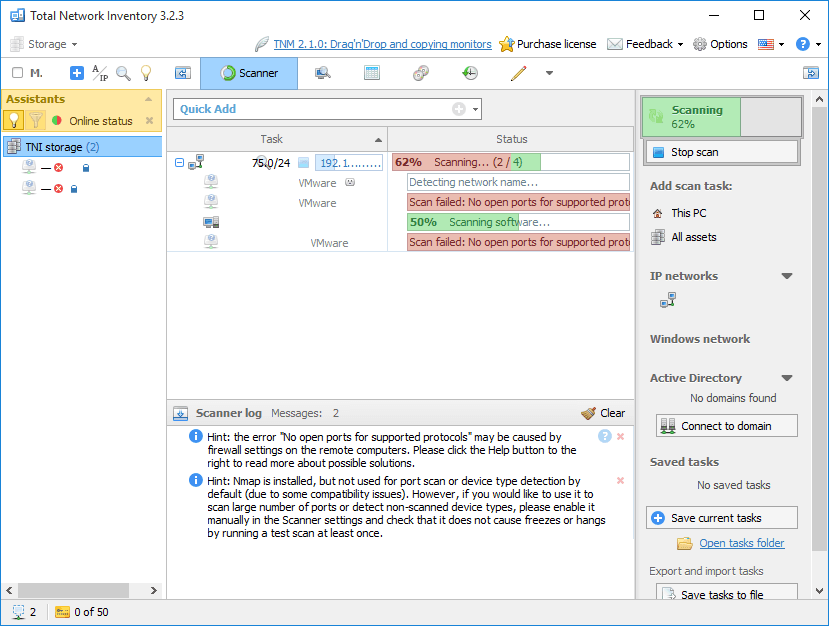
Task: Open the Storage menu
Action: click(44, 44)
